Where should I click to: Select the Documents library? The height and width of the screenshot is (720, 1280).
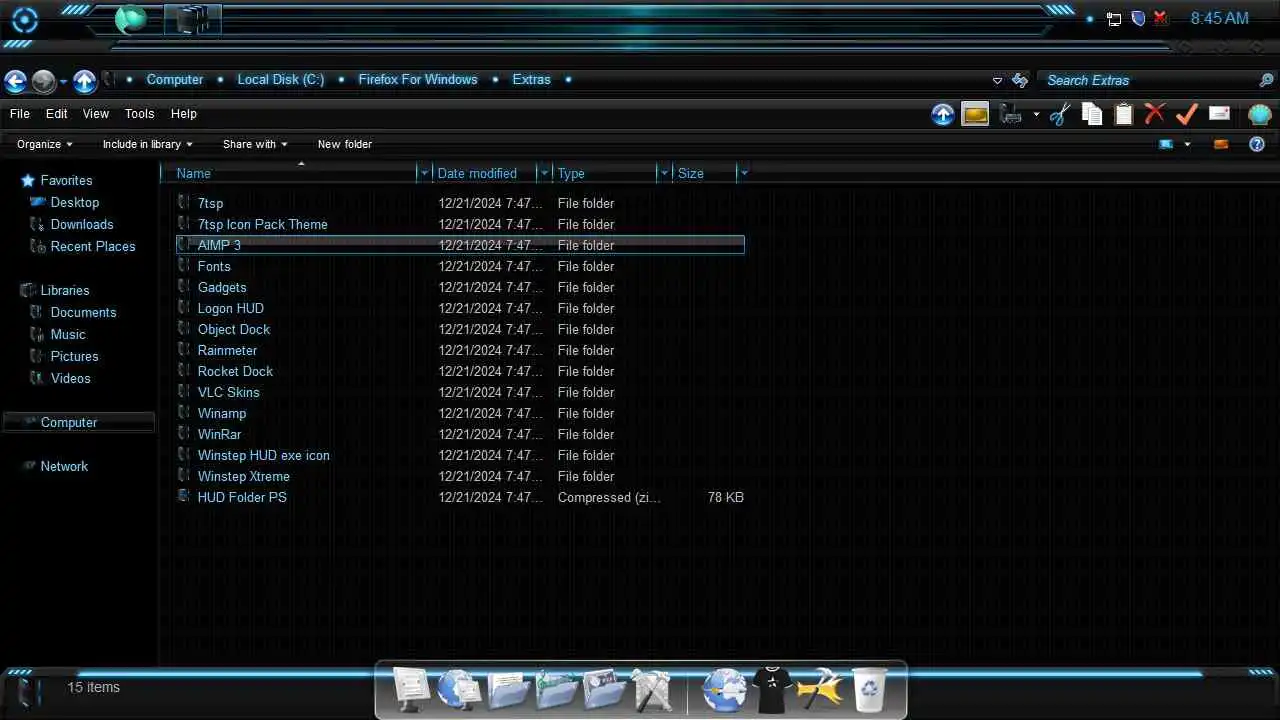(83, 313)
